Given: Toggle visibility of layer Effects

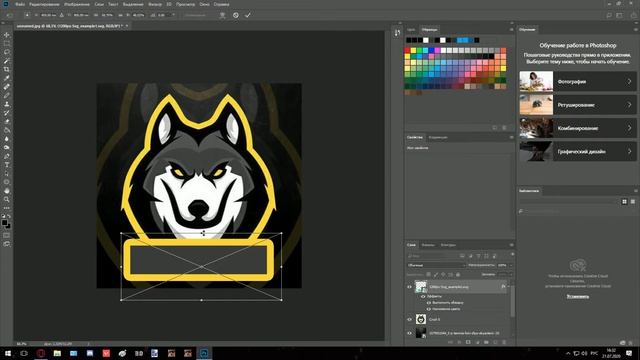Looking at the screenshot, I should [x=423, y=296].
